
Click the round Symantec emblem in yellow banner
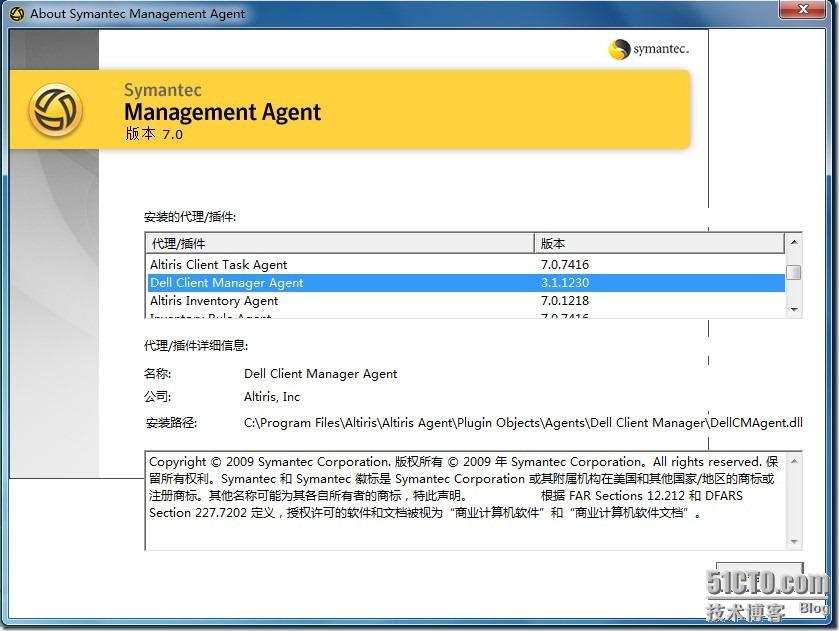click(x=56, y=110)
